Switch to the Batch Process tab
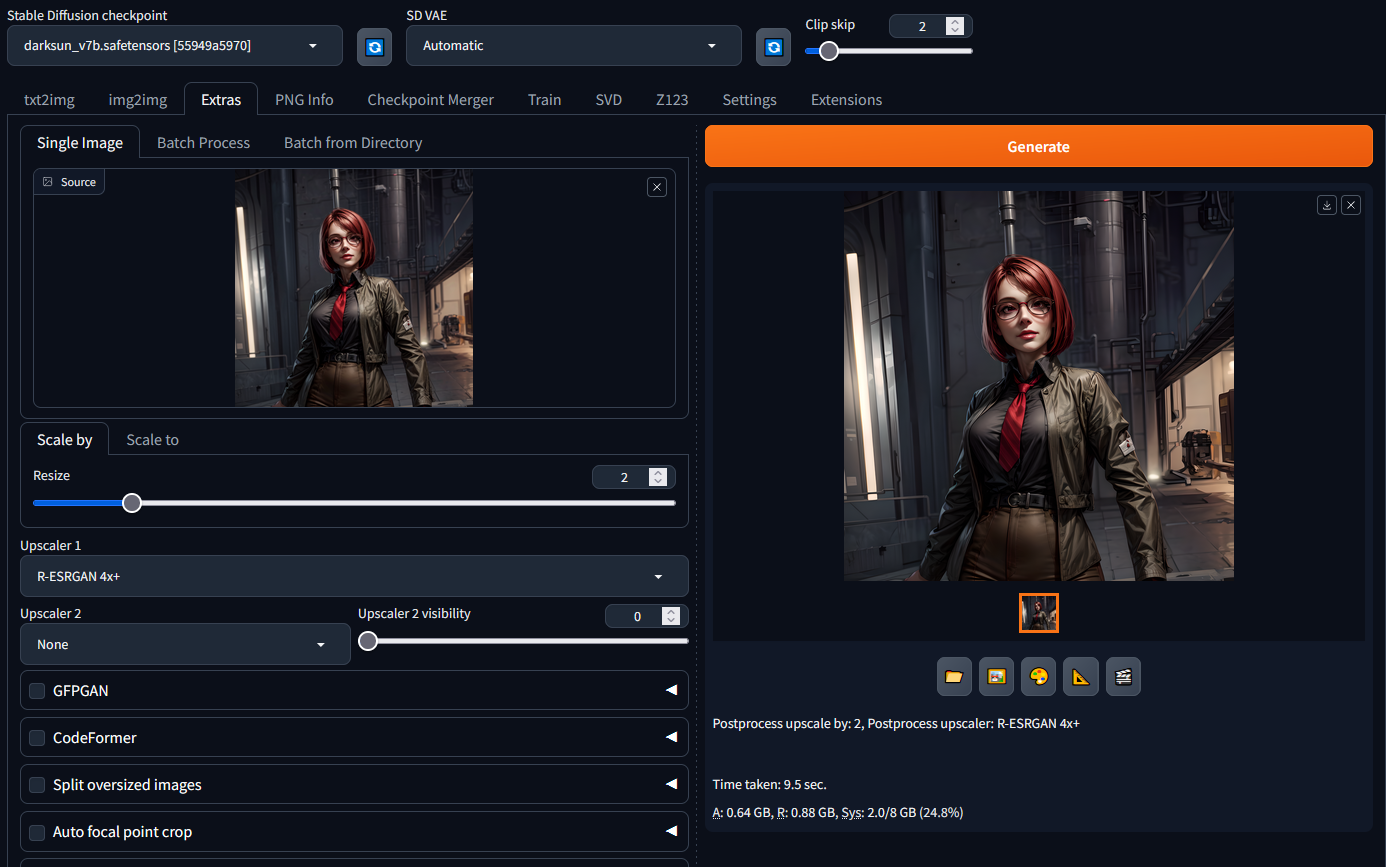This screenshot has height=867, width=1386. pyautogui.click(x=204, y=143)
